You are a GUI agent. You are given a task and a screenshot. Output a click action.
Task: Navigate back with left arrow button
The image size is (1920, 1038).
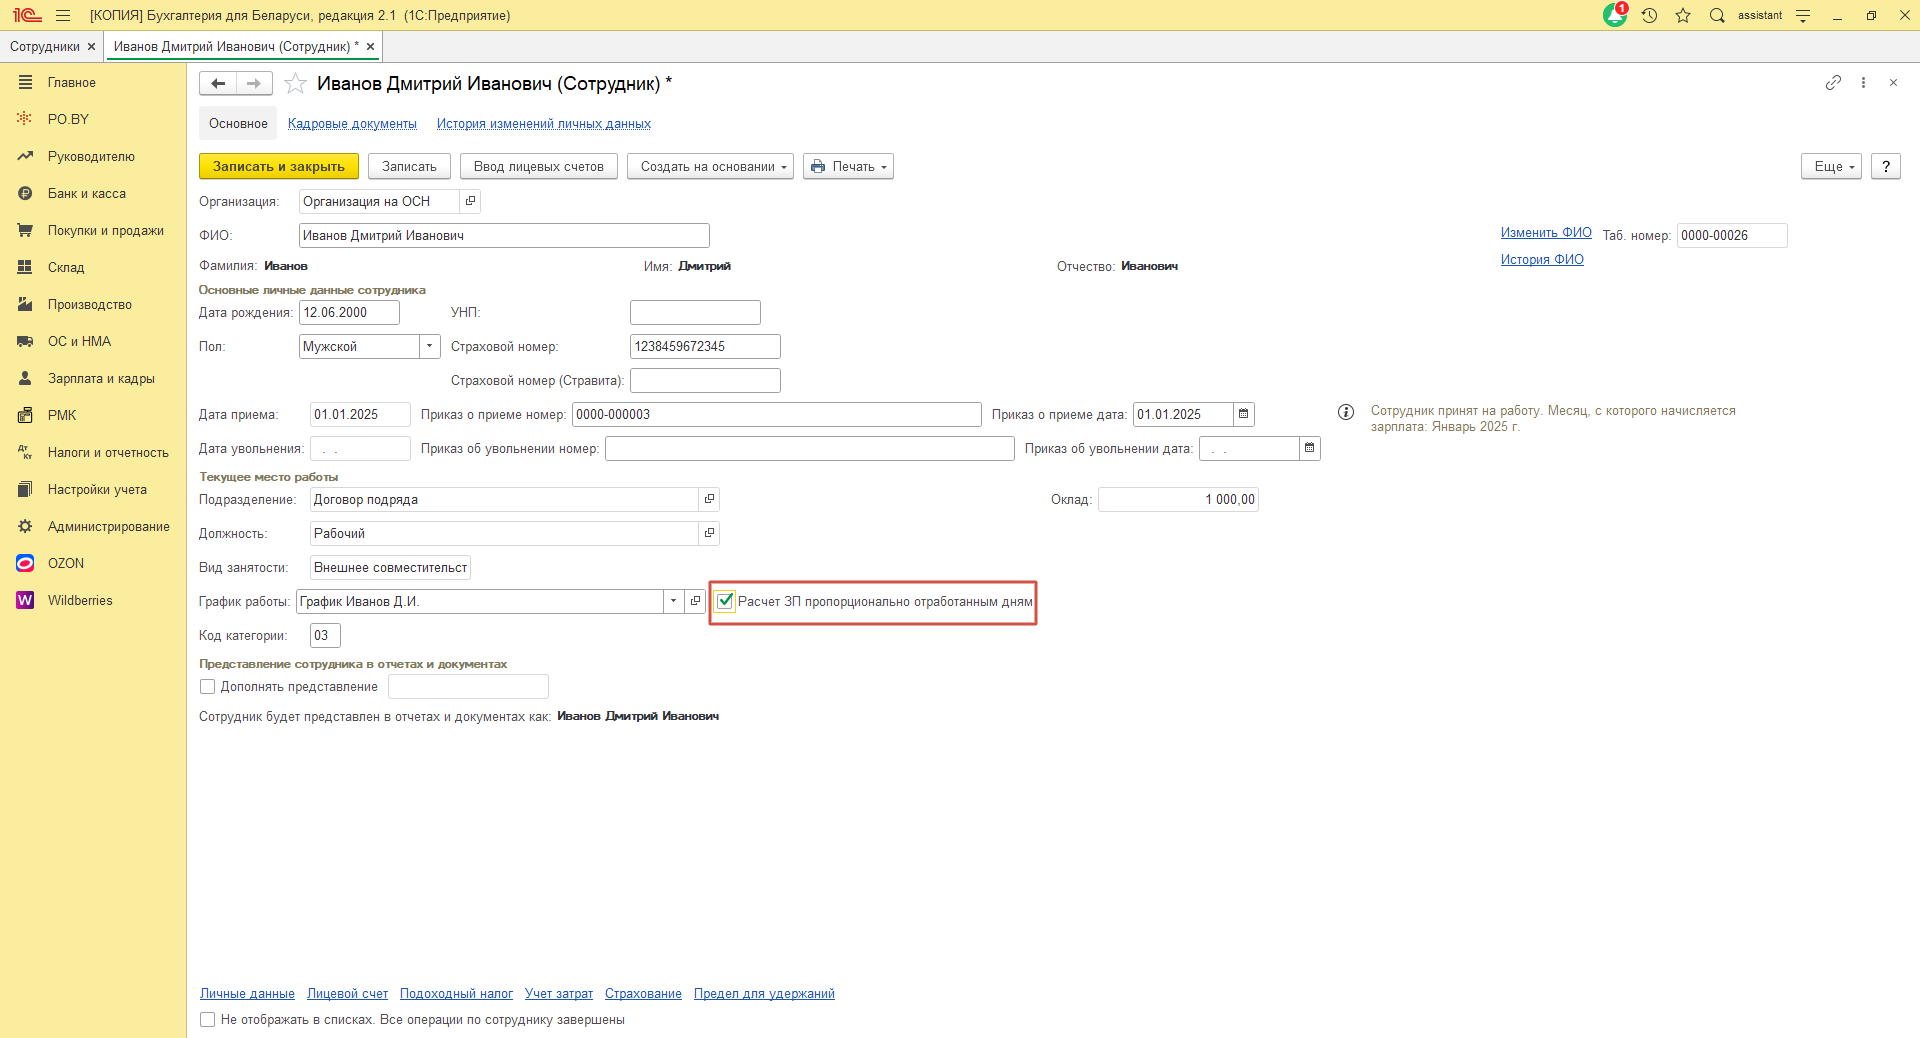(x=218, y=84)
